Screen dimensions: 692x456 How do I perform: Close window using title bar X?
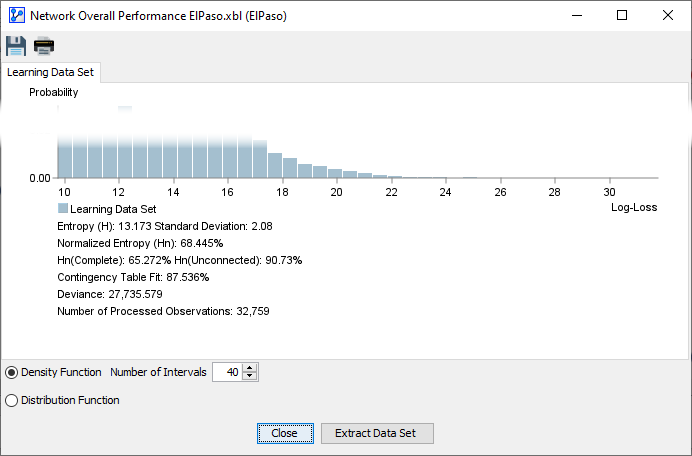(668, 15)
